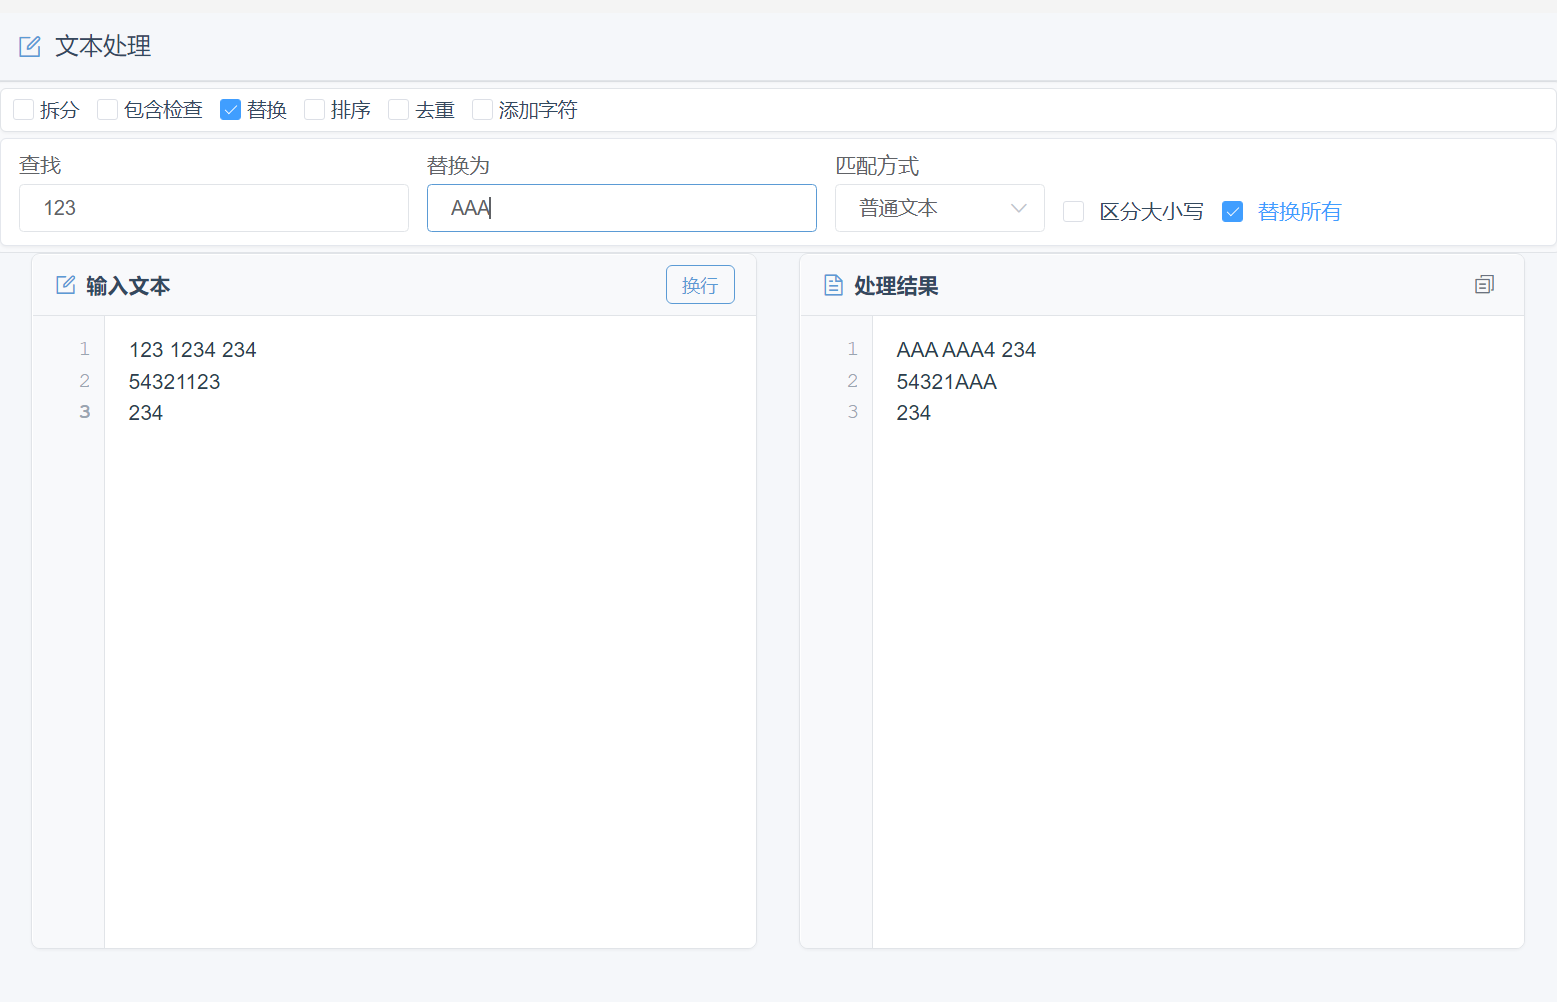The width and height of the screenshot is (1557, 1002).
Task: Click the copy icon in the 处理结果 header
Action: [x=1484, y=285]
